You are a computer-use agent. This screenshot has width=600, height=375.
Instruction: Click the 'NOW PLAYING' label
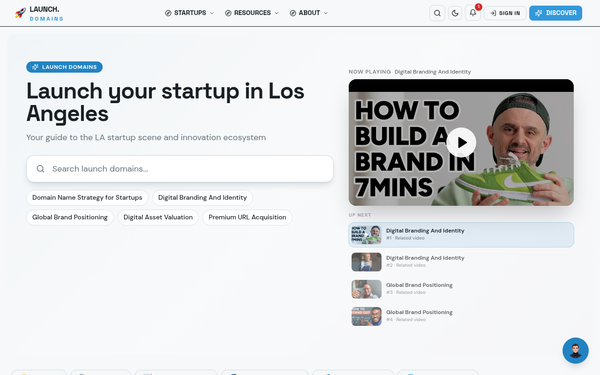pyautogui.click(x=370, y=72)
